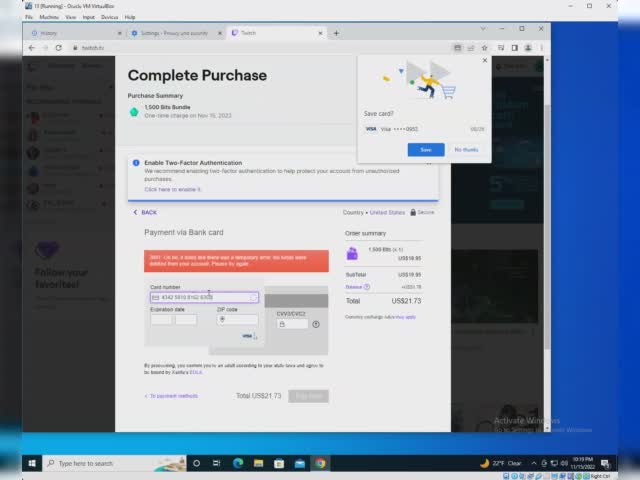Screen dimensions: 640x480
Task: Open VirtualBox Help menu
Action: pos(130,17)
